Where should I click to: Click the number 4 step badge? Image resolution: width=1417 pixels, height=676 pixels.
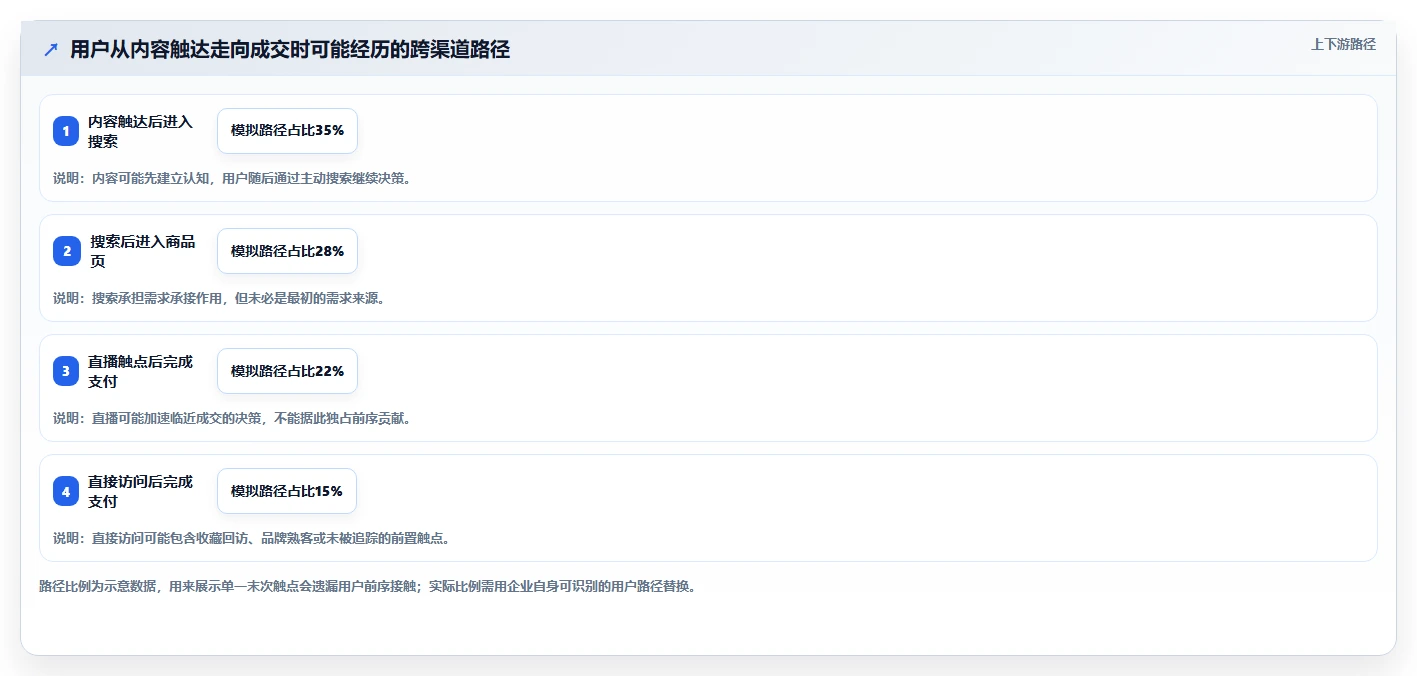(66, 491)
